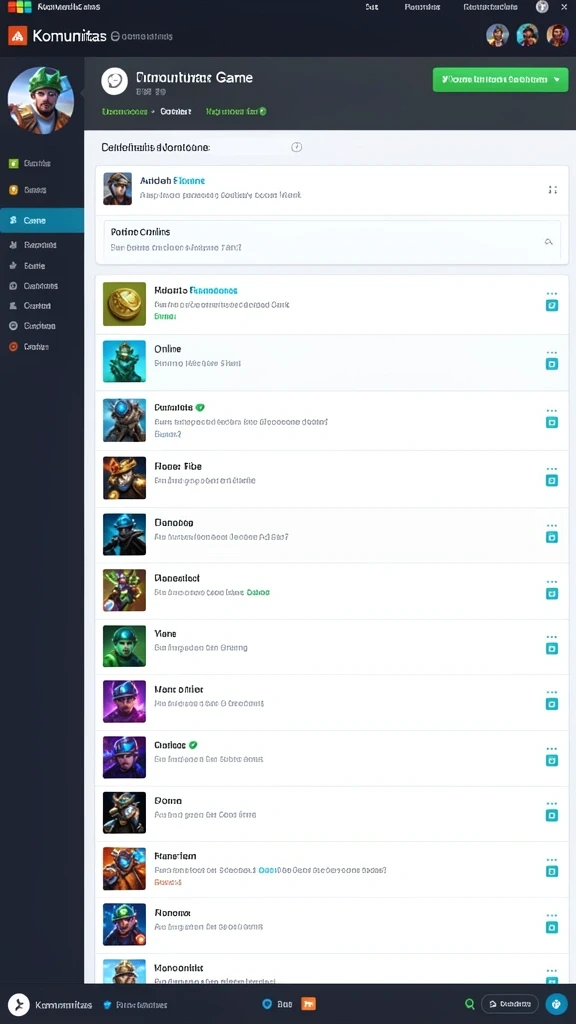Open the green dropdown button in the community header
Viewport: 576px width, 1024px height.
[x=500, y=80]
